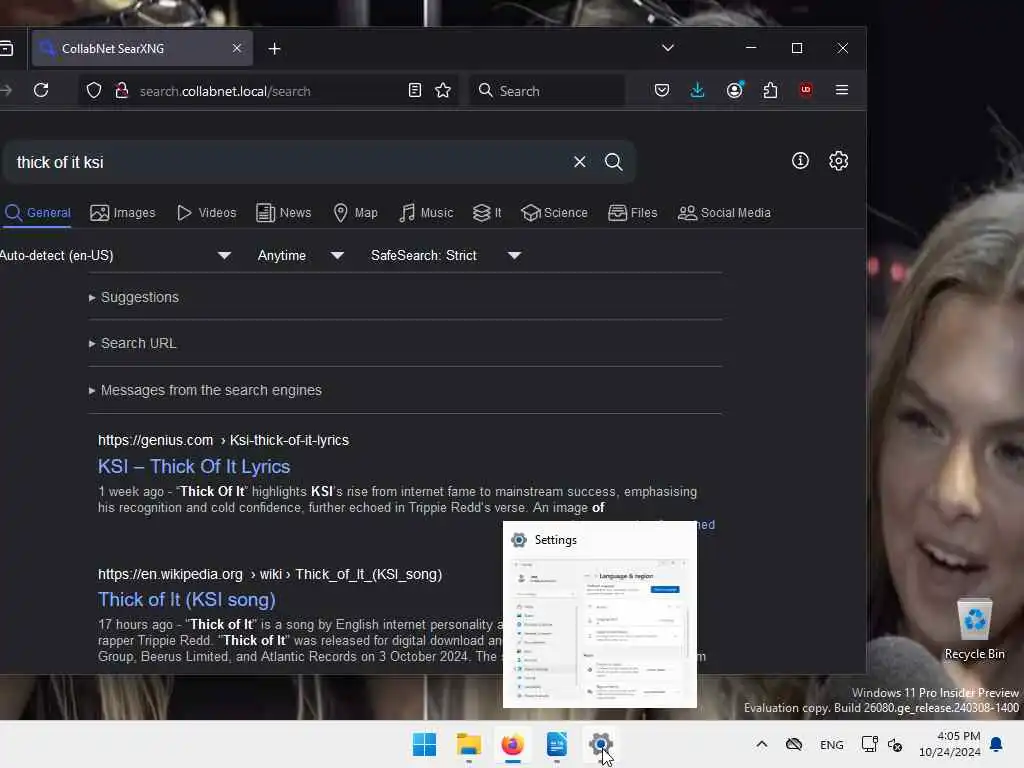Click the genius.com result URL
Viewport: 1024px width, 768px height.
tap(223, 440)
